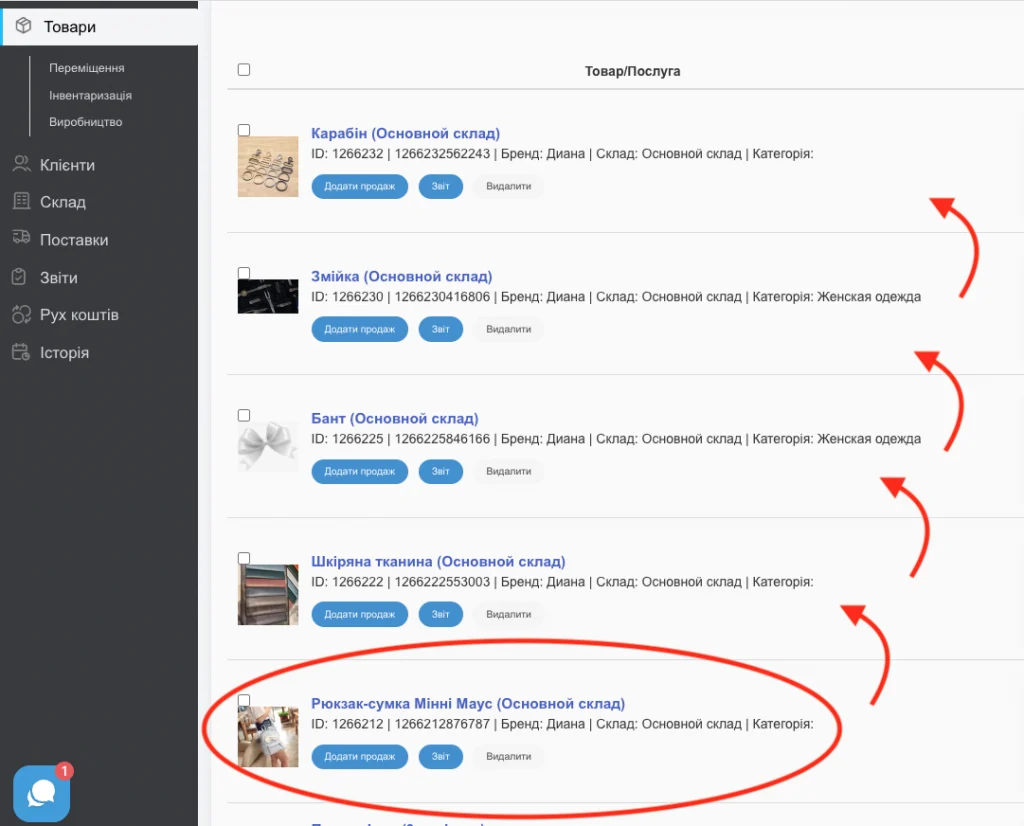Screen dimensions: 1024x826
Task: Click the Товар/Послуга column header
Action: click(x=632, y=71)
